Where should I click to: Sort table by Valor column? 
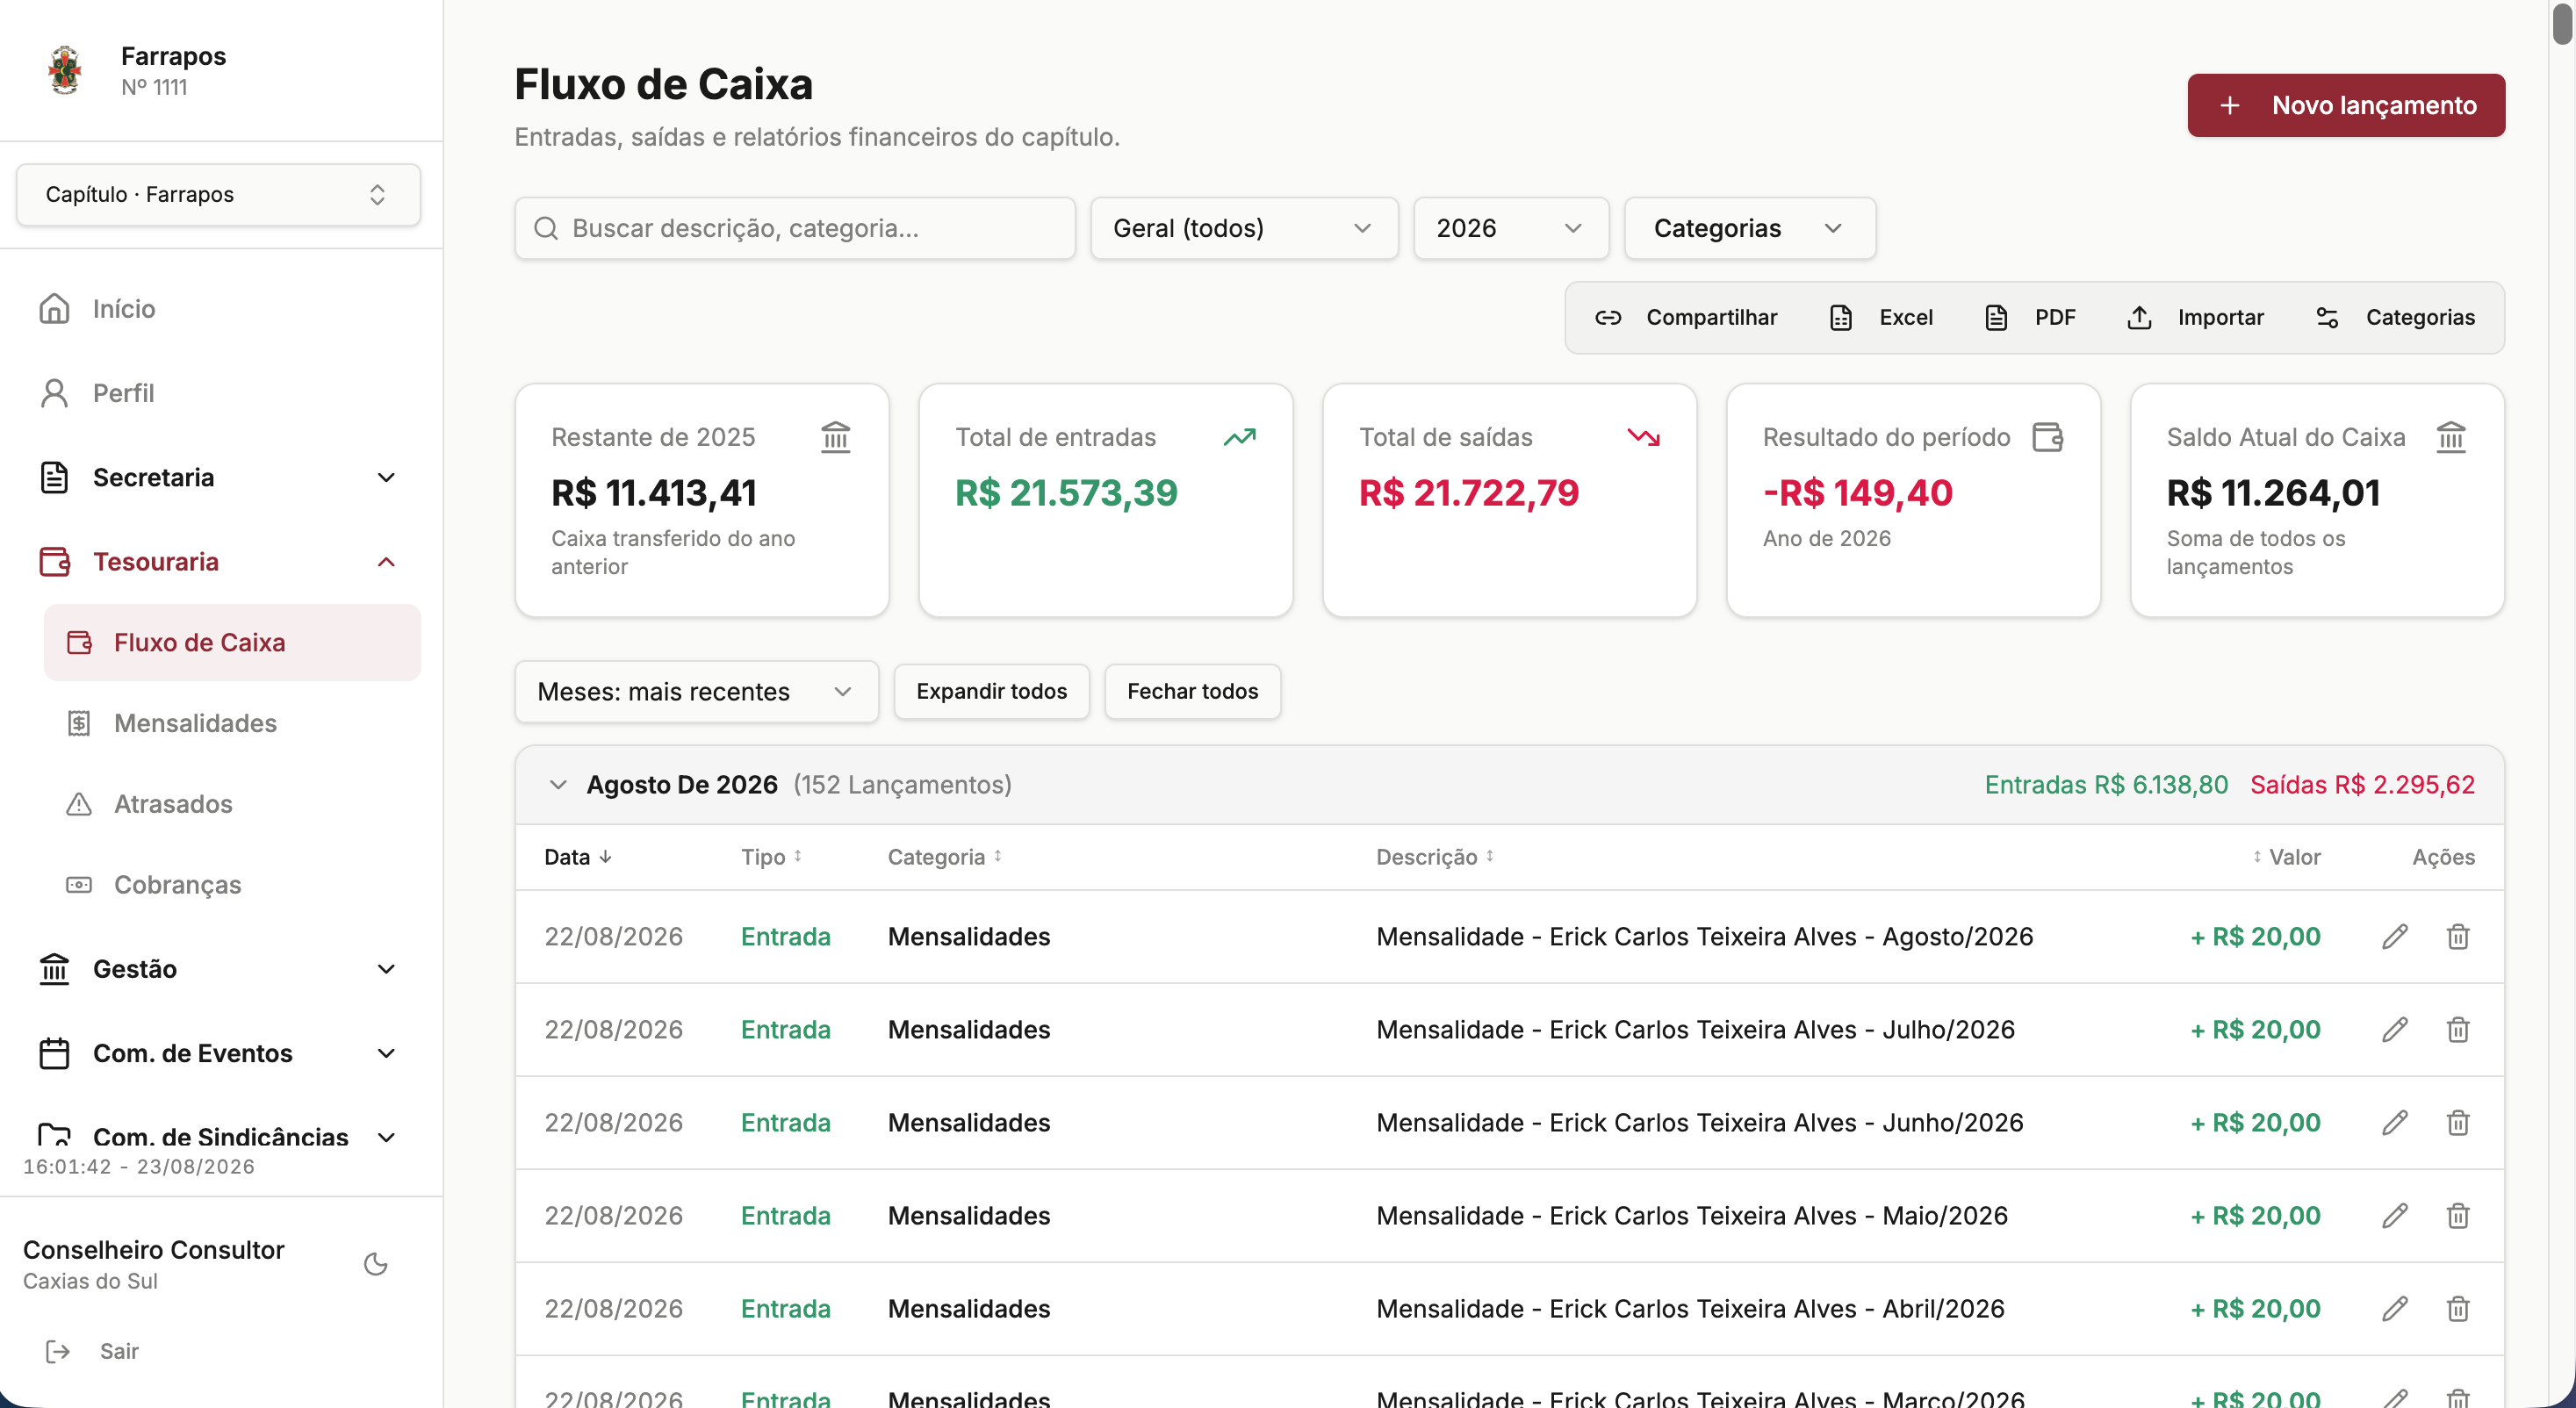tap(2286, 857)
